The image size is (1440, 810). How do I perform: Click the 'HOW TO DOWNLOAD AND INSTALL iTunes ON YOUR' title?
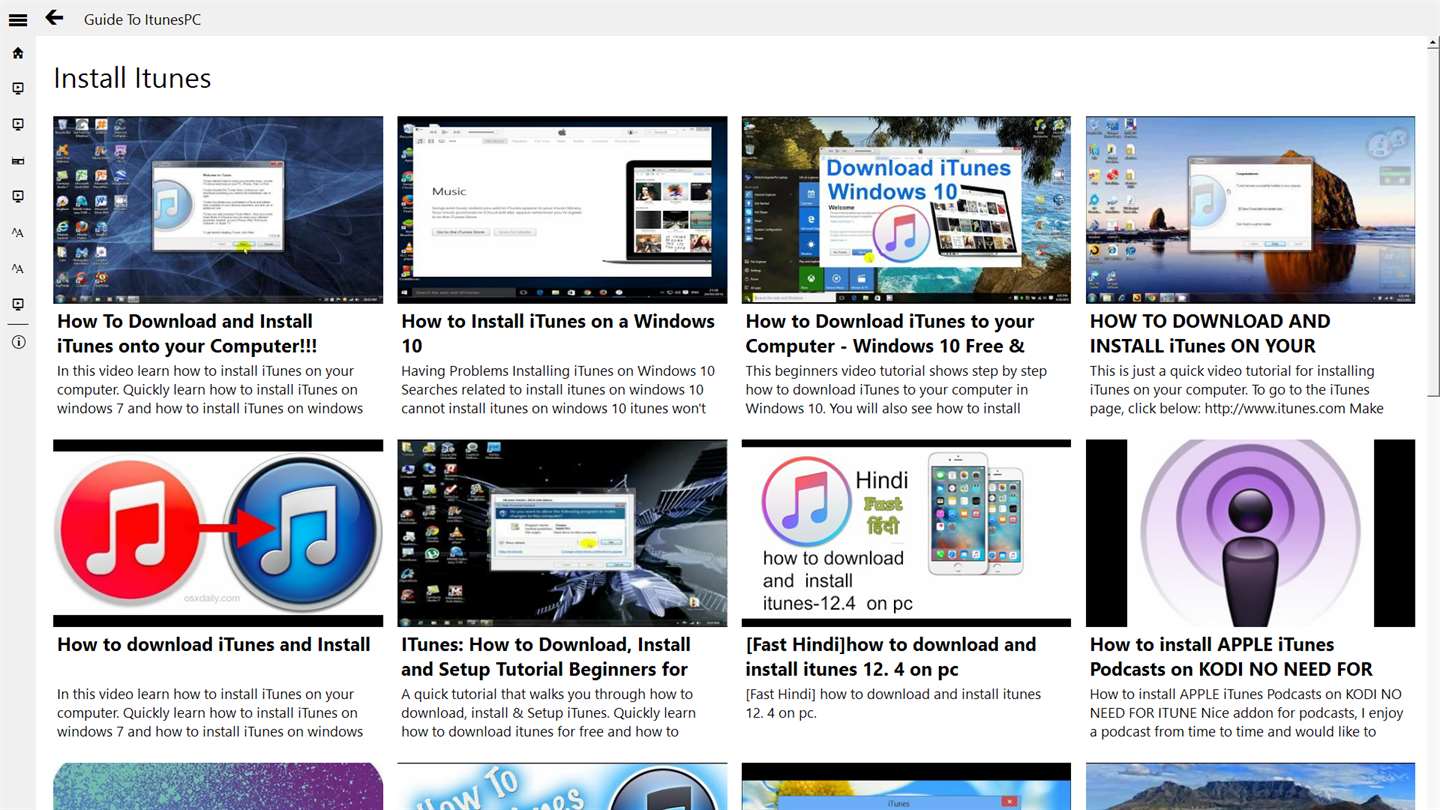click(1210, 334)
